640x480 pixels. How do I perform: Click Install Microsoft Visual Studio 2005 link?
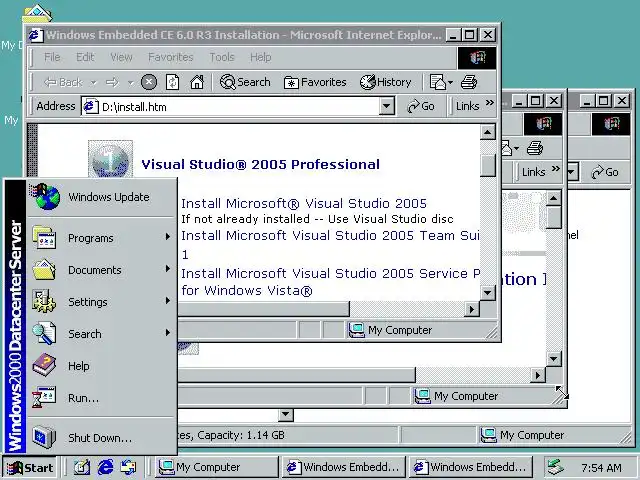[304, 203]
